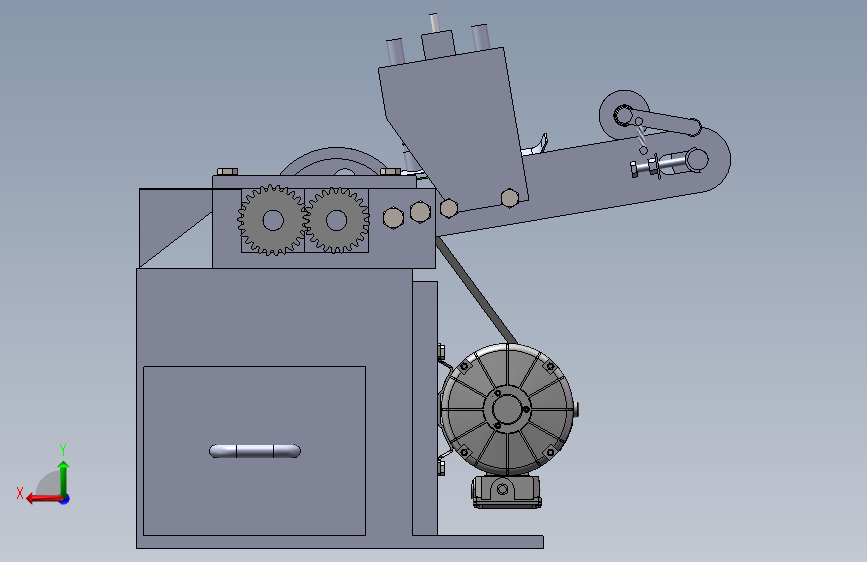Select the drive belt between motor and housing
Viewport: 867px width, 562px height.
[477, 290]
